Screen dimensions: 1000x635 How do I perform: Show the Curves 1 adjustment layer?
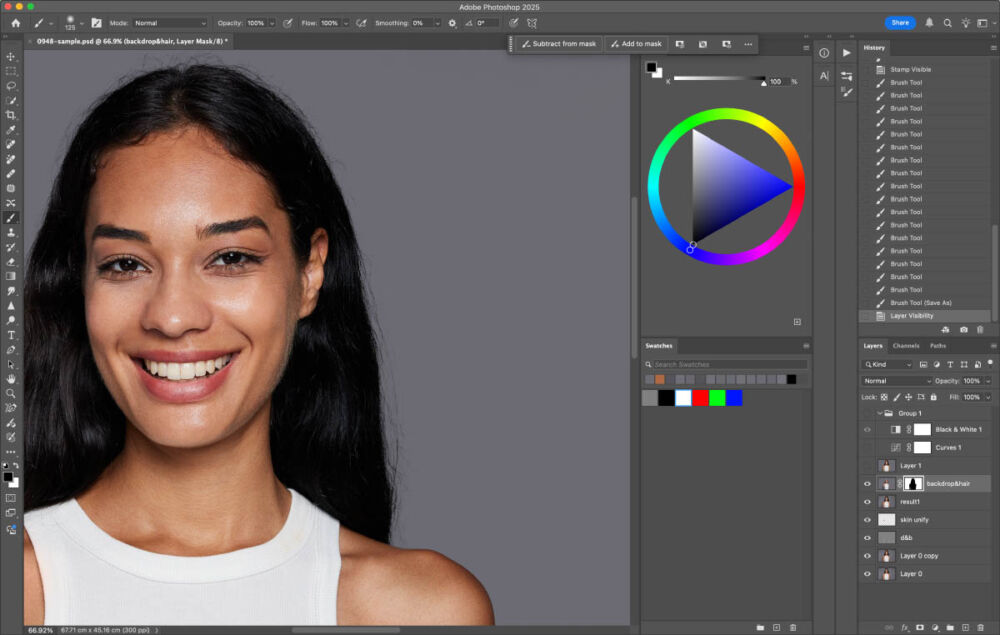pos(866,447)
